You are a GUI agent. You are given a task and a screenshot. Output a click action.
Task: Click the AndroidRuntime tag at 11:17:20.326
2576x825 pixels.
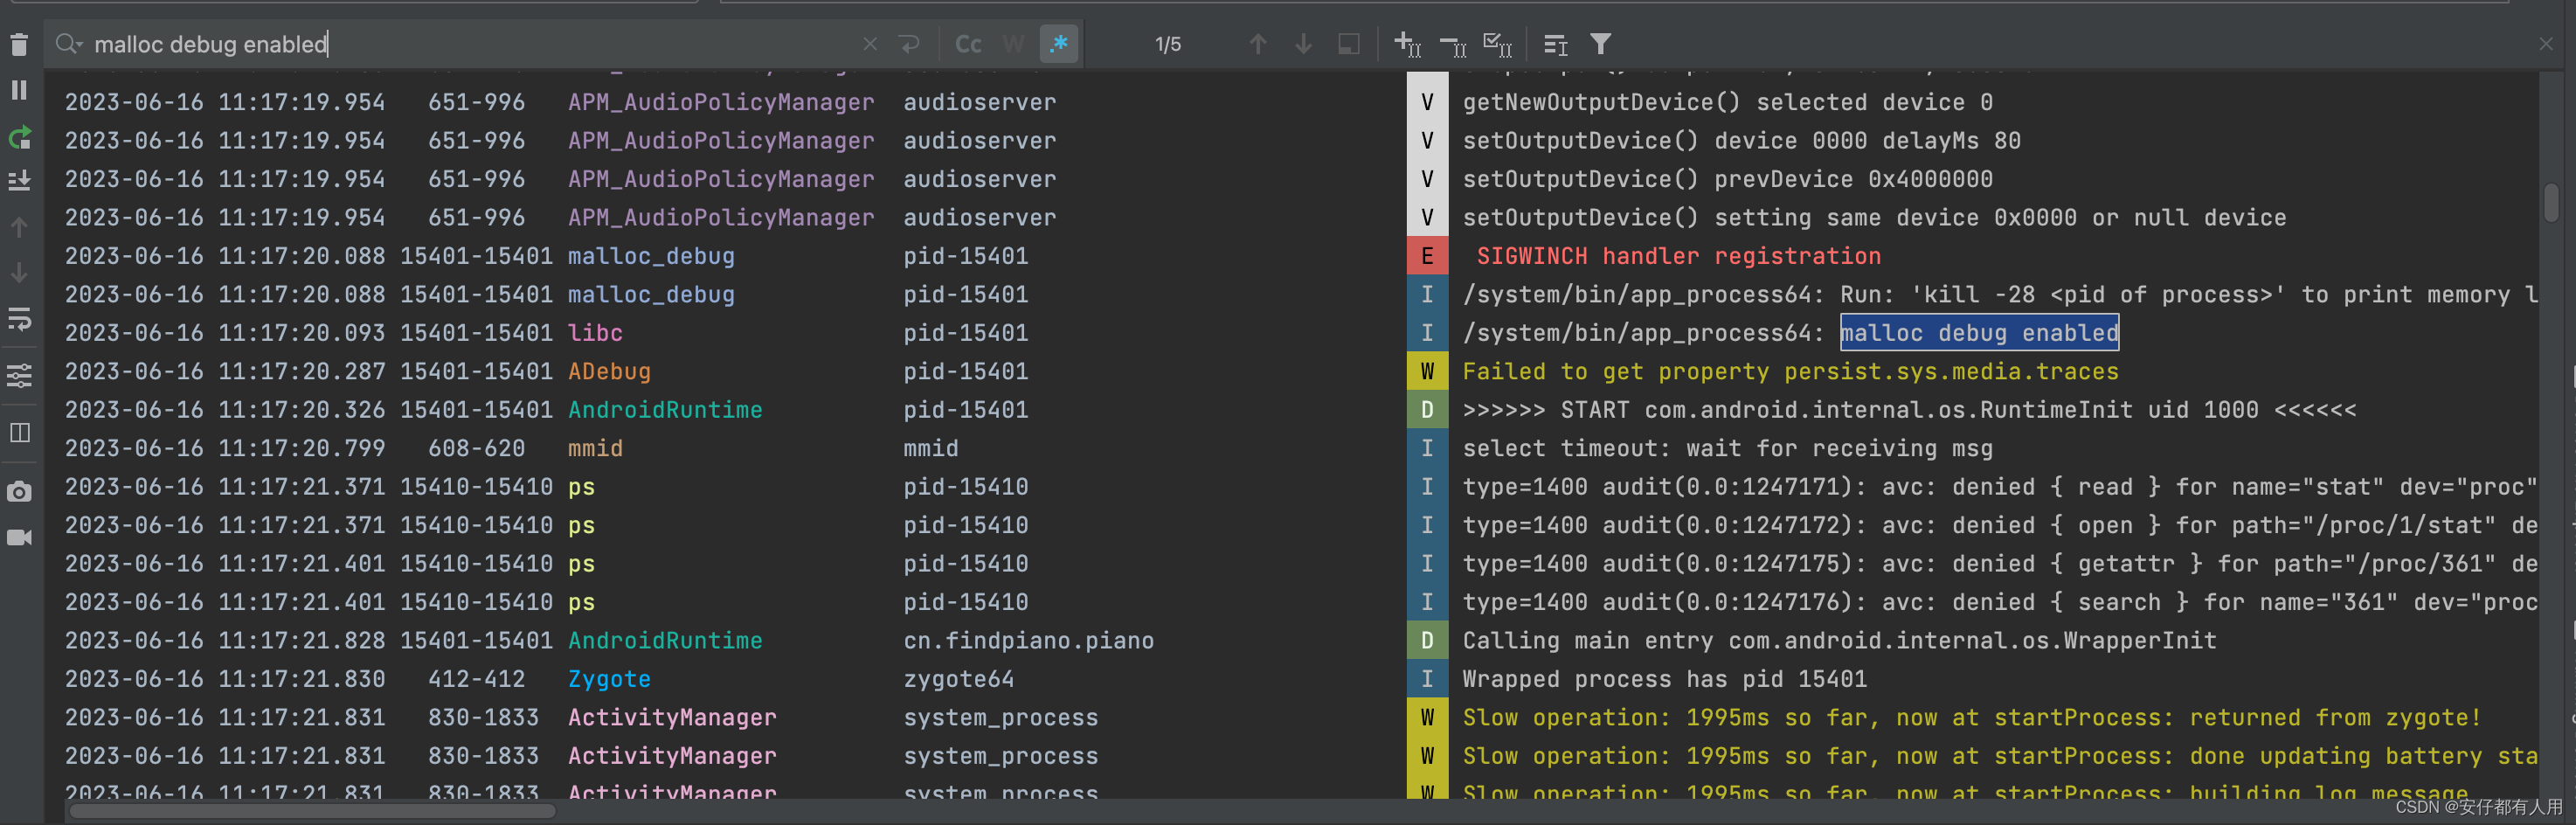click(665, 410)
